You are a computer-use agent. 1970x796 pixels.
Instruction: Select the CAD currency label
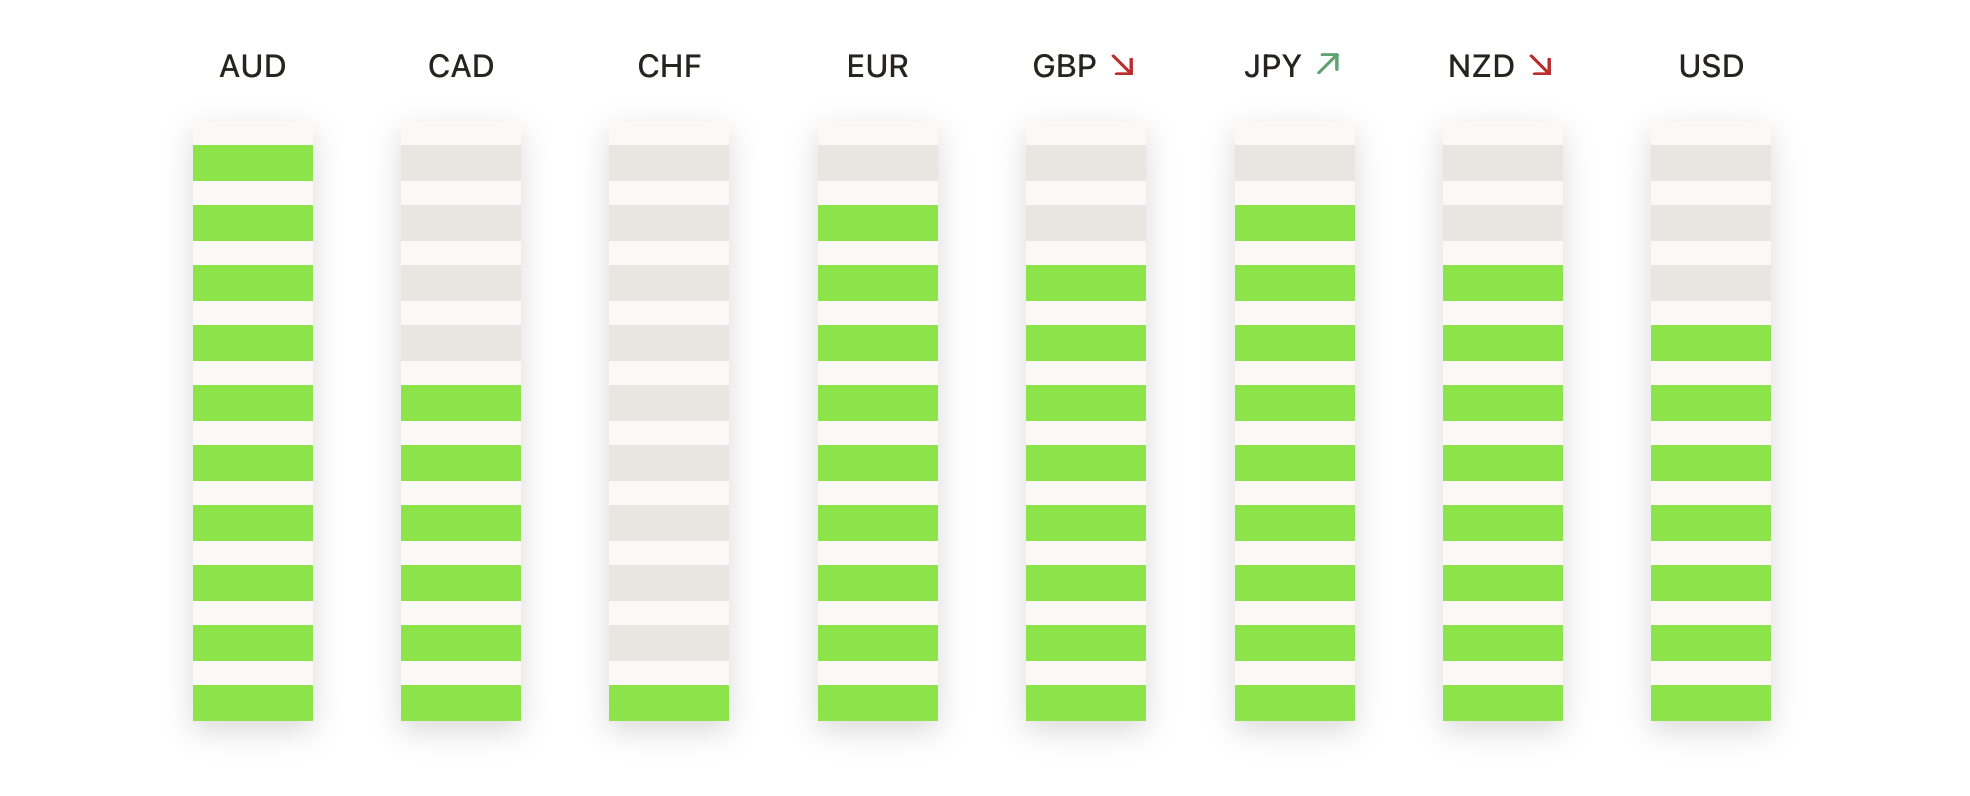click(x=461, y=66)
